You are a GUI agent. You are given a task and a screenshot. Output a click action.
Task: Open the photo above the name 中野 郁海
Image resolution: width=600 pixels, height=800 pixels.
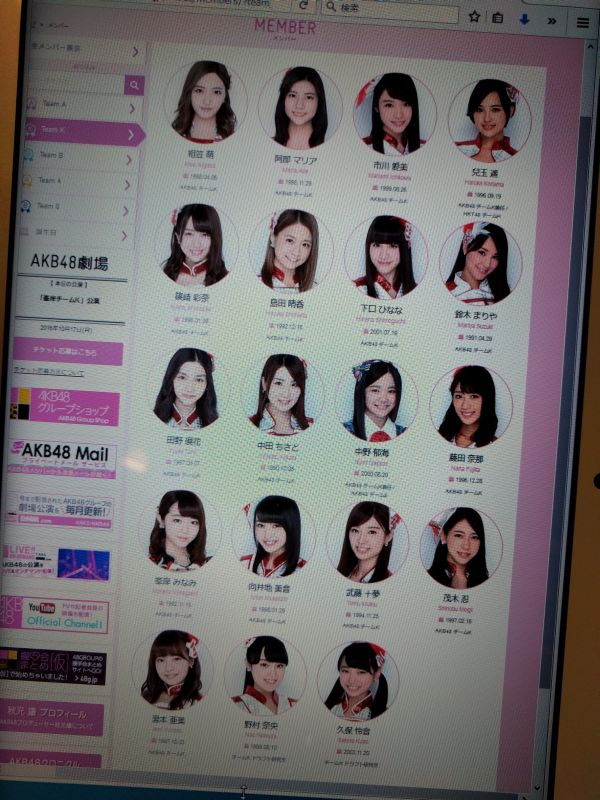[x=377, y=401]
